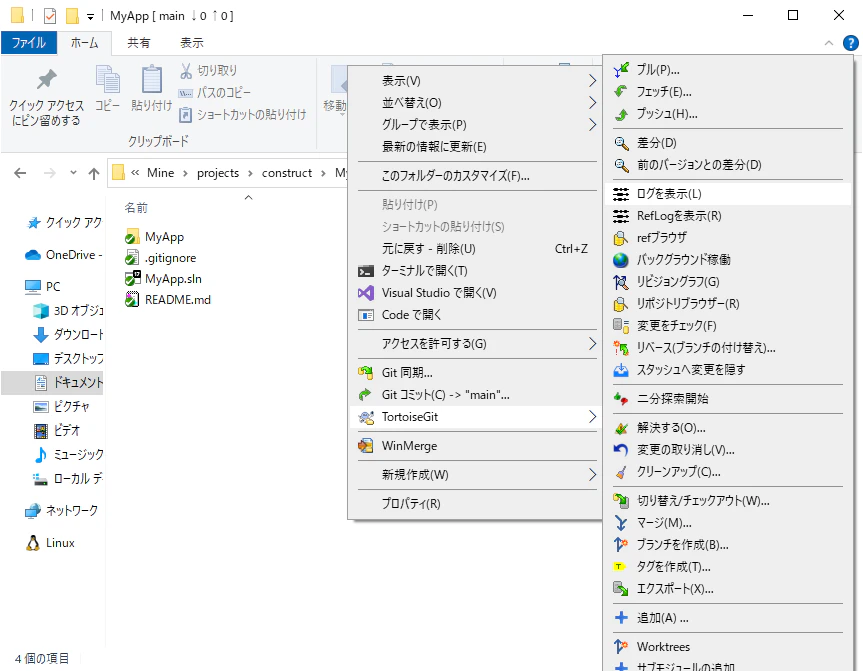Image resolution: width=863 pixels, height=671 pixels.
Task: Open the リビジョングラフ icon
Action: pos(621,282)
